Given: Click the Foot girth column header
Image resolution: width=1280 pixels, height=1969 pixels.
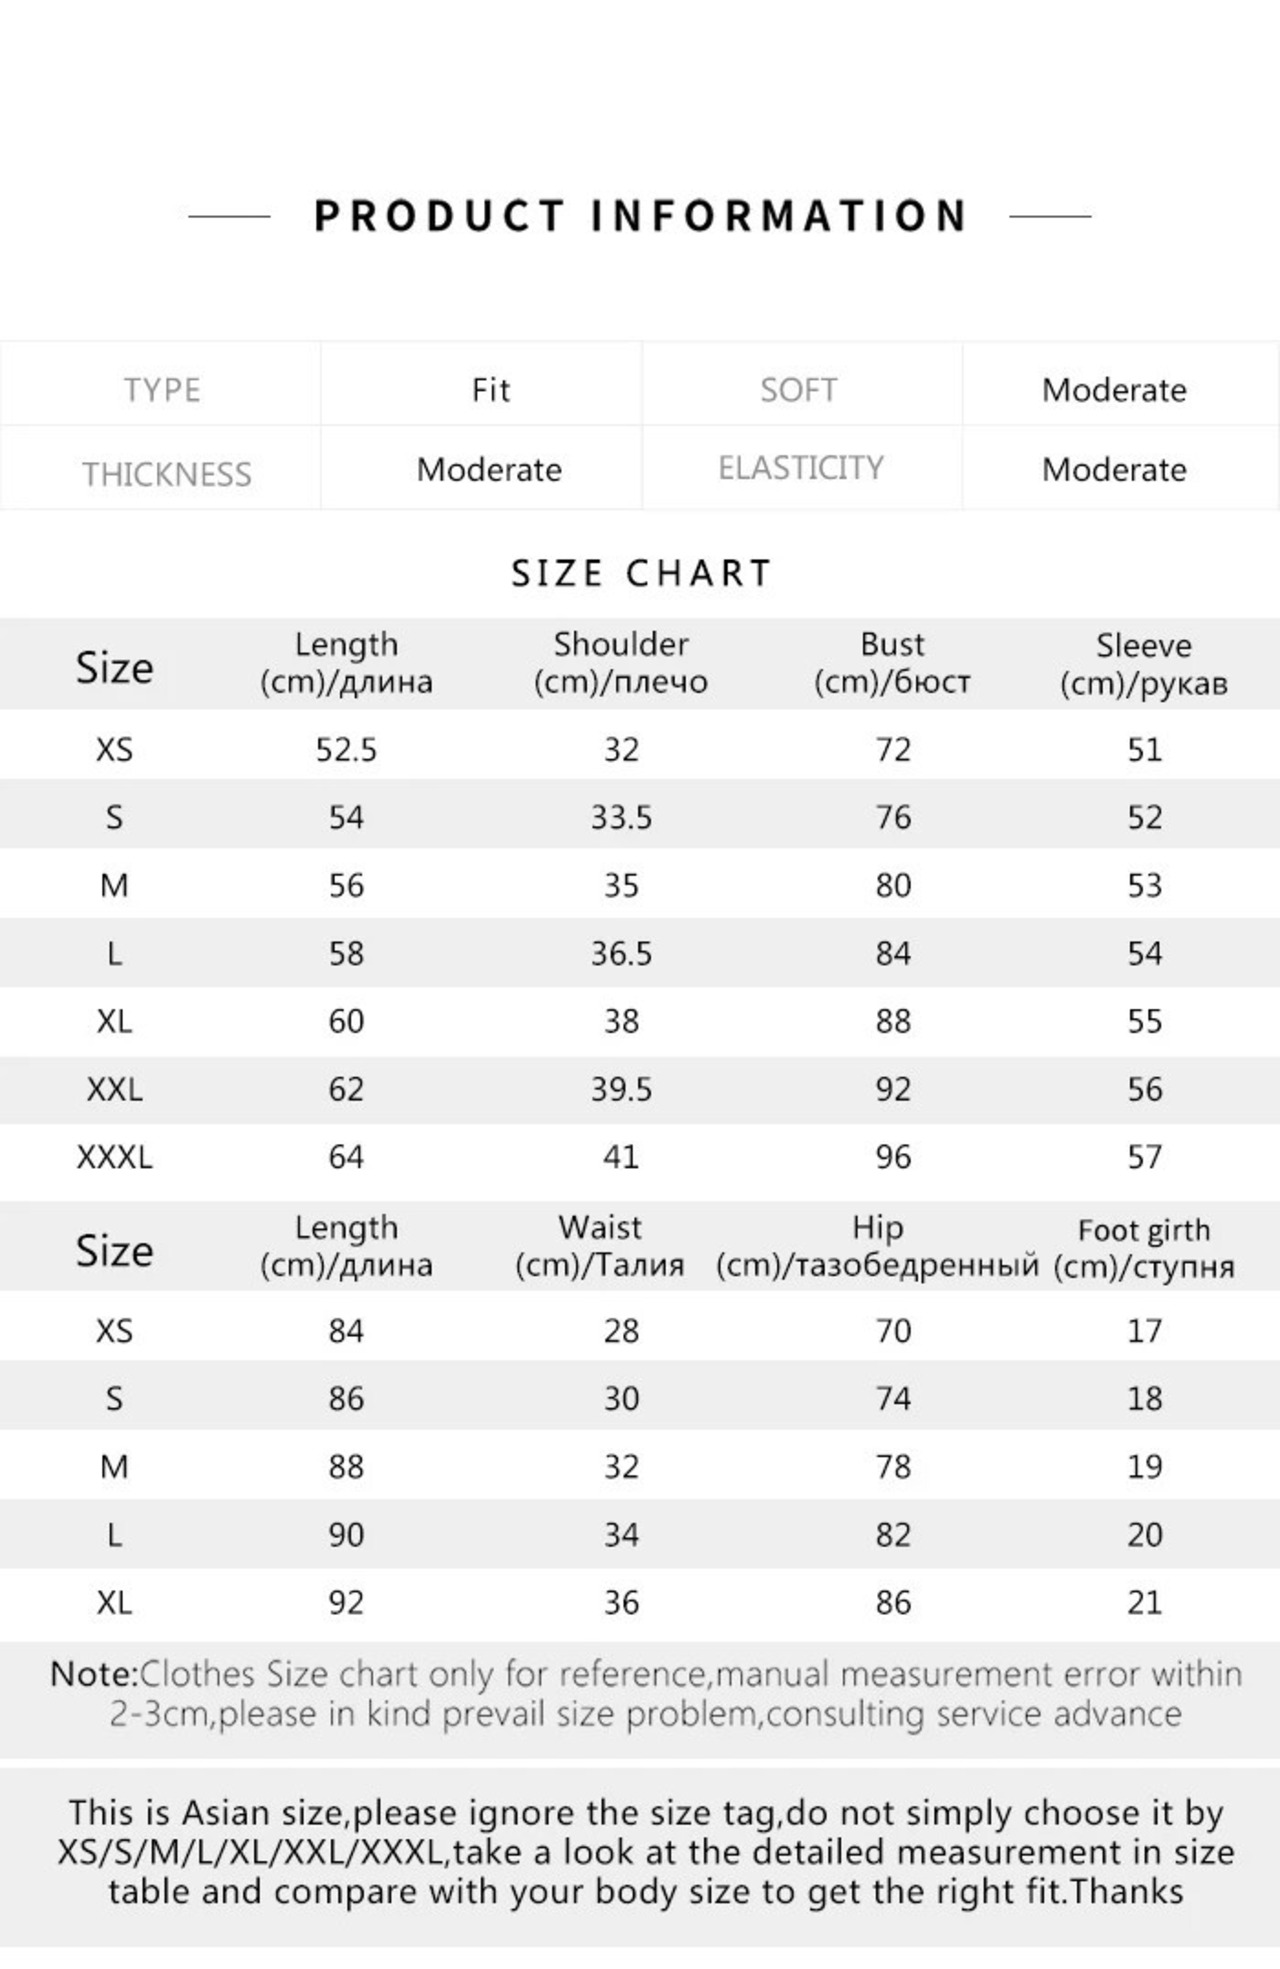Looking at the screenshot, I should [1143, 1248].
